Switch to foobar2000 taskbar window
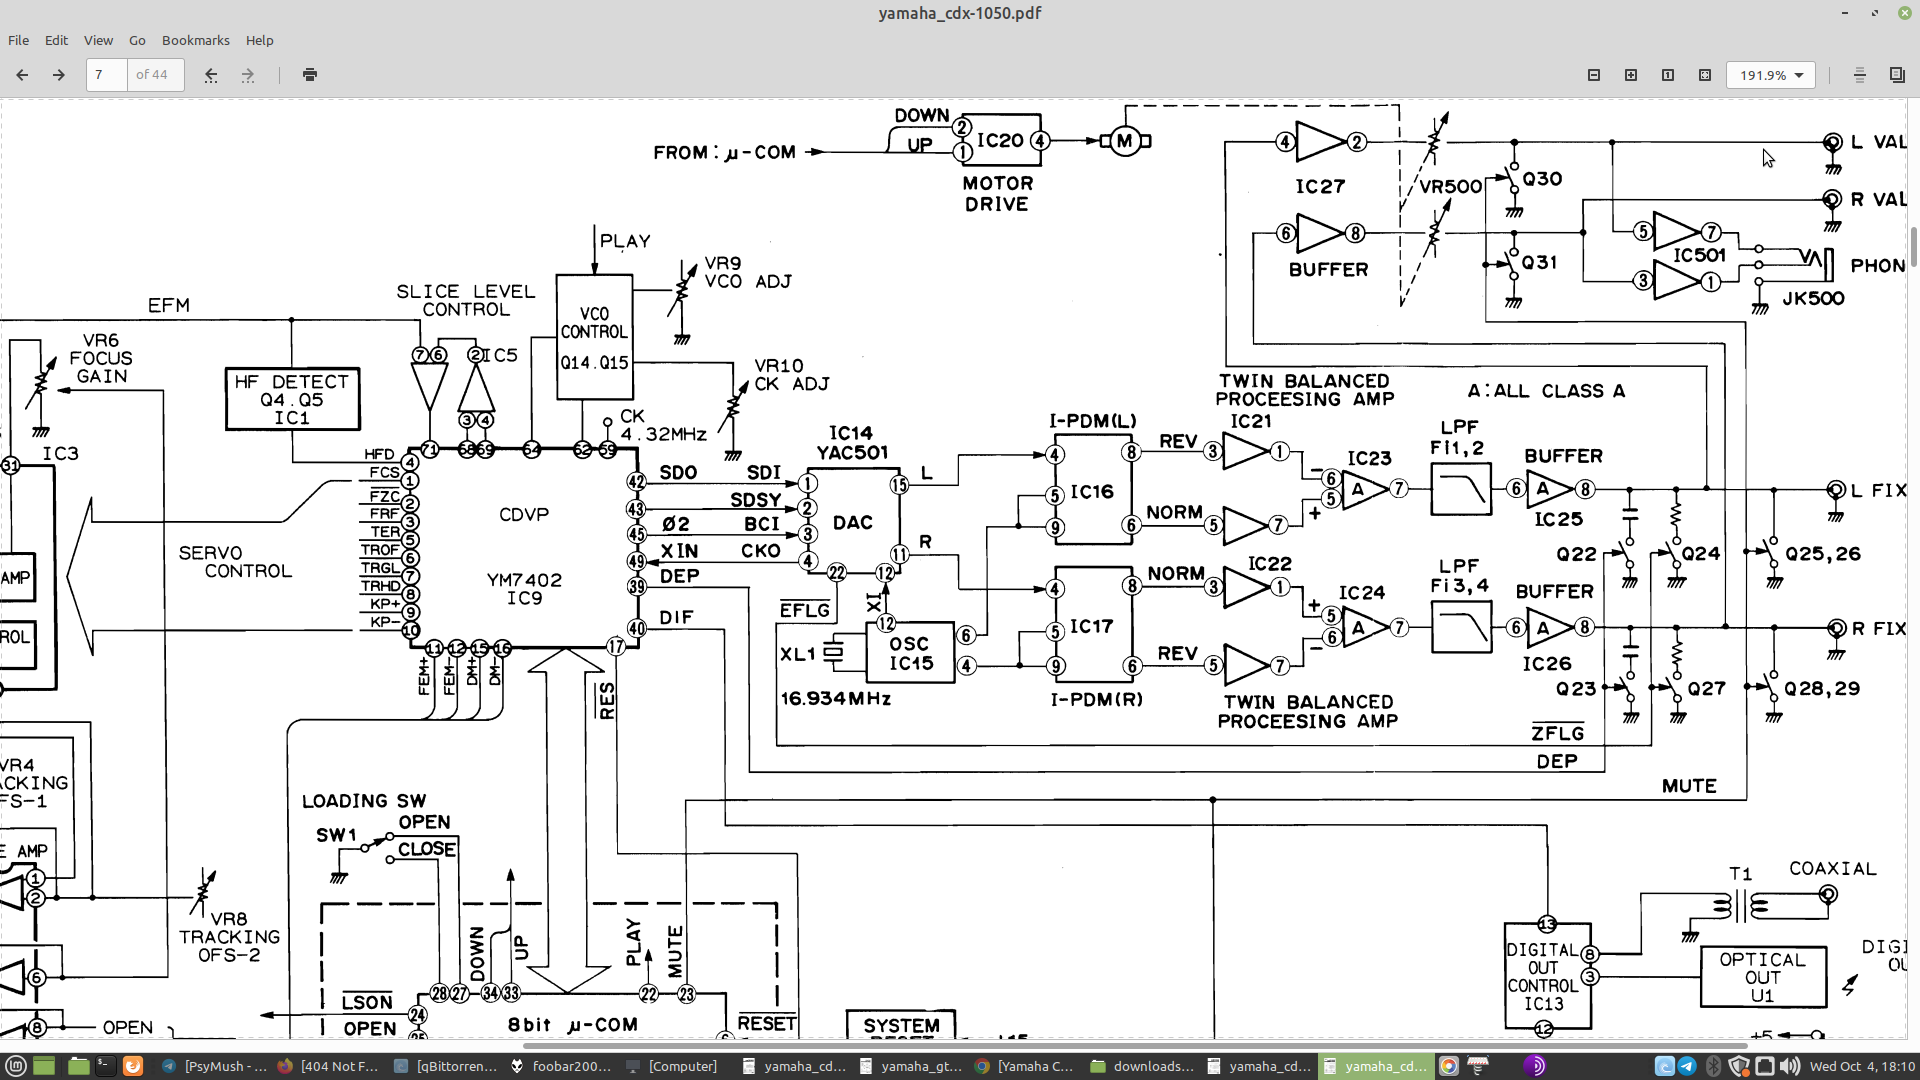Viewport: 1920px width, 1080px height. [560, 1066]
